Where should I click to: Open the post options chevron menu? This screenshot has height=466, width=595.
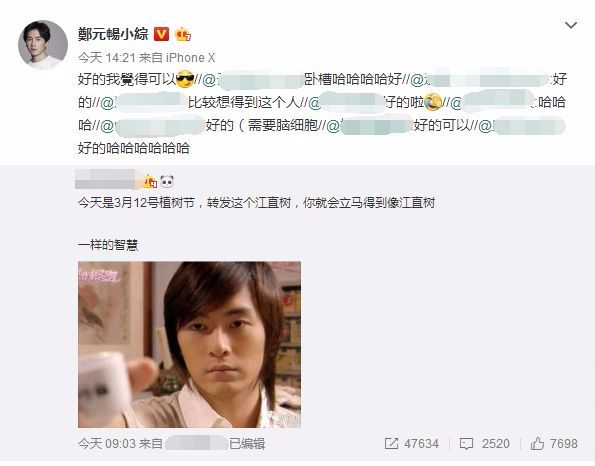tap(571, 25)
